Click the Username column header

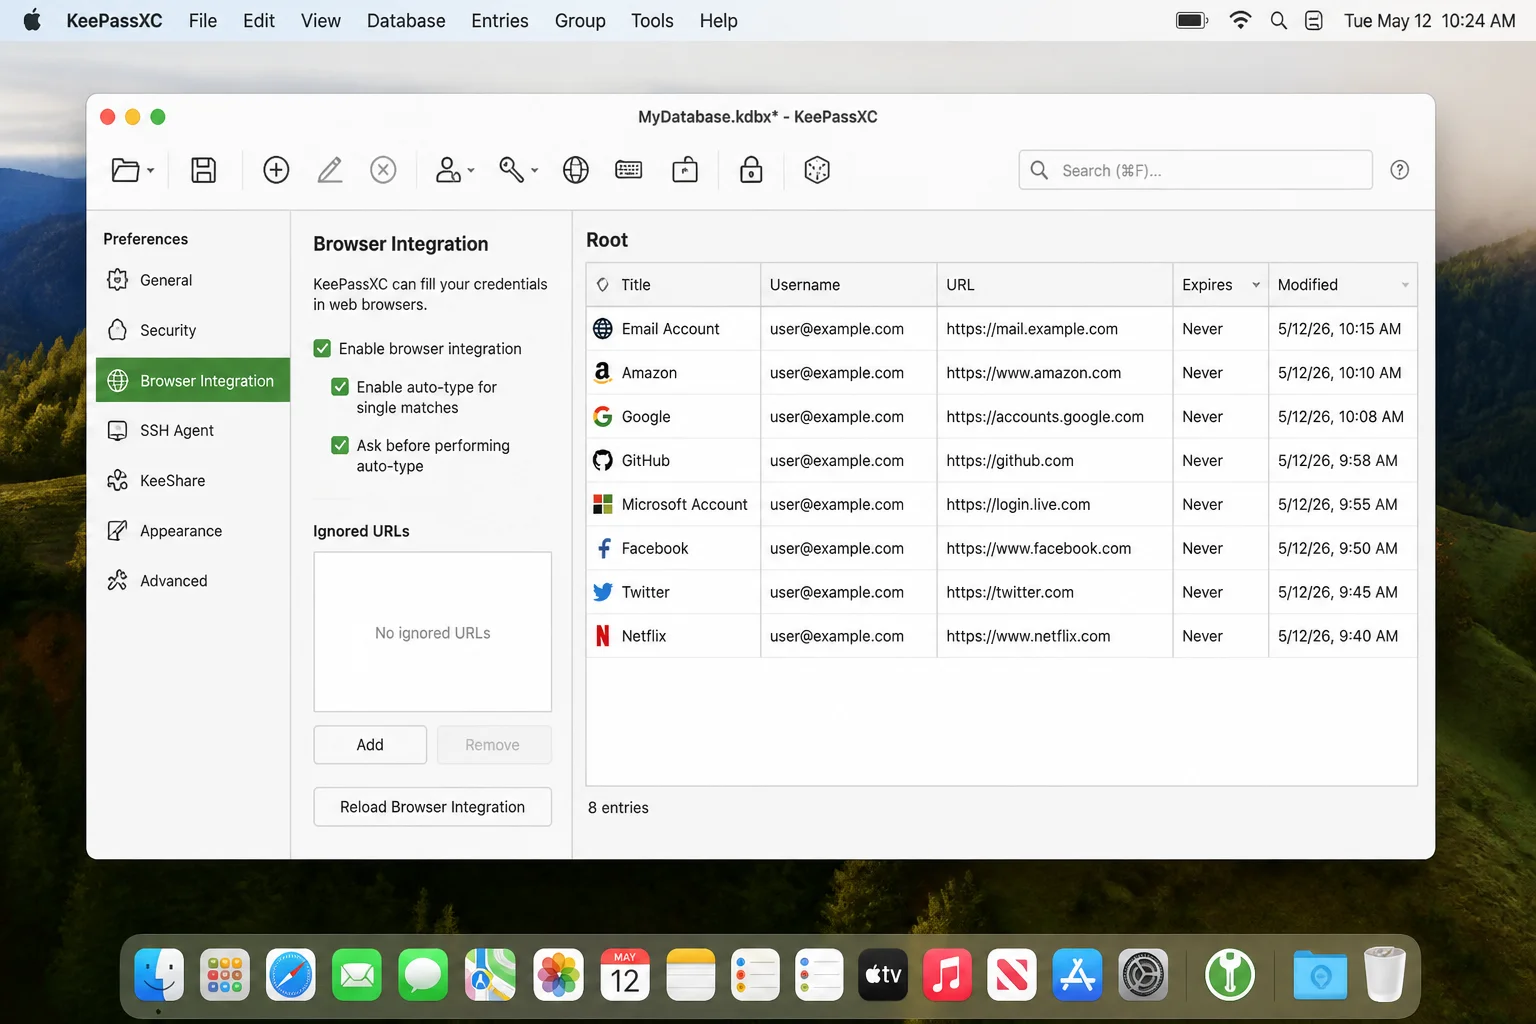click(848, 285)
